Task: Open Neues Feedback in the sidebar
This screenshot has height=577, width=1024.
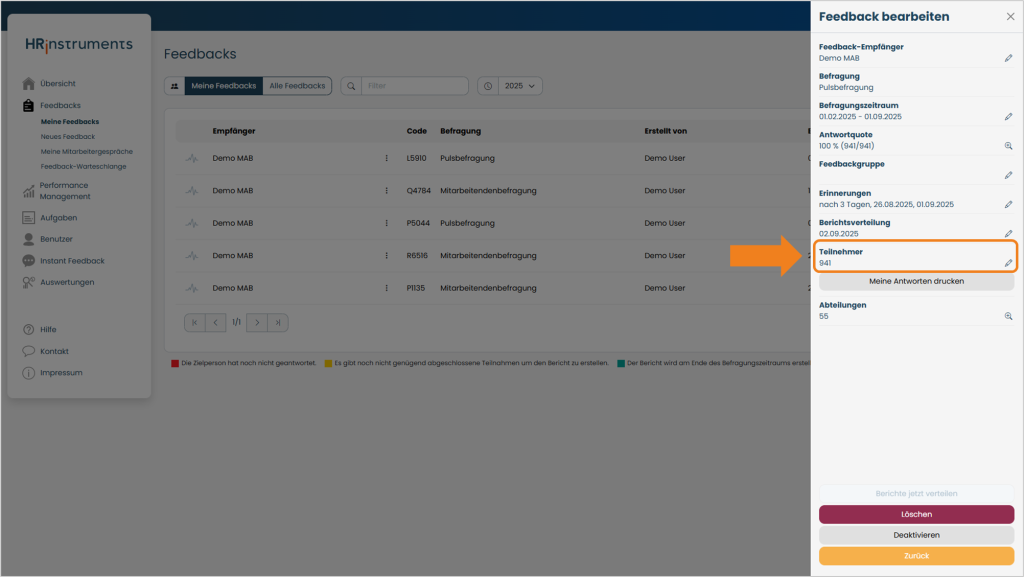Action: pos(68,137)
